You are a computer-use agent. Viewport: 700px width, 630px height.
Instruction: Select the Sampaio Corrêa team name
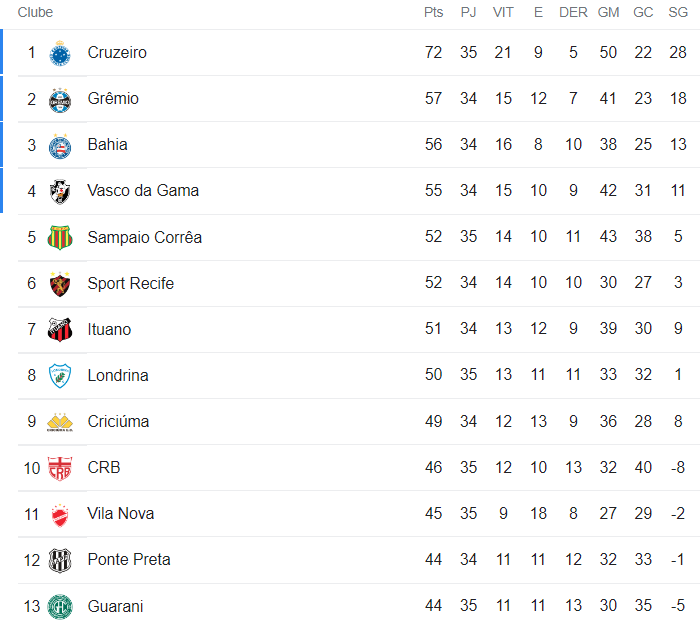point(145,238)
